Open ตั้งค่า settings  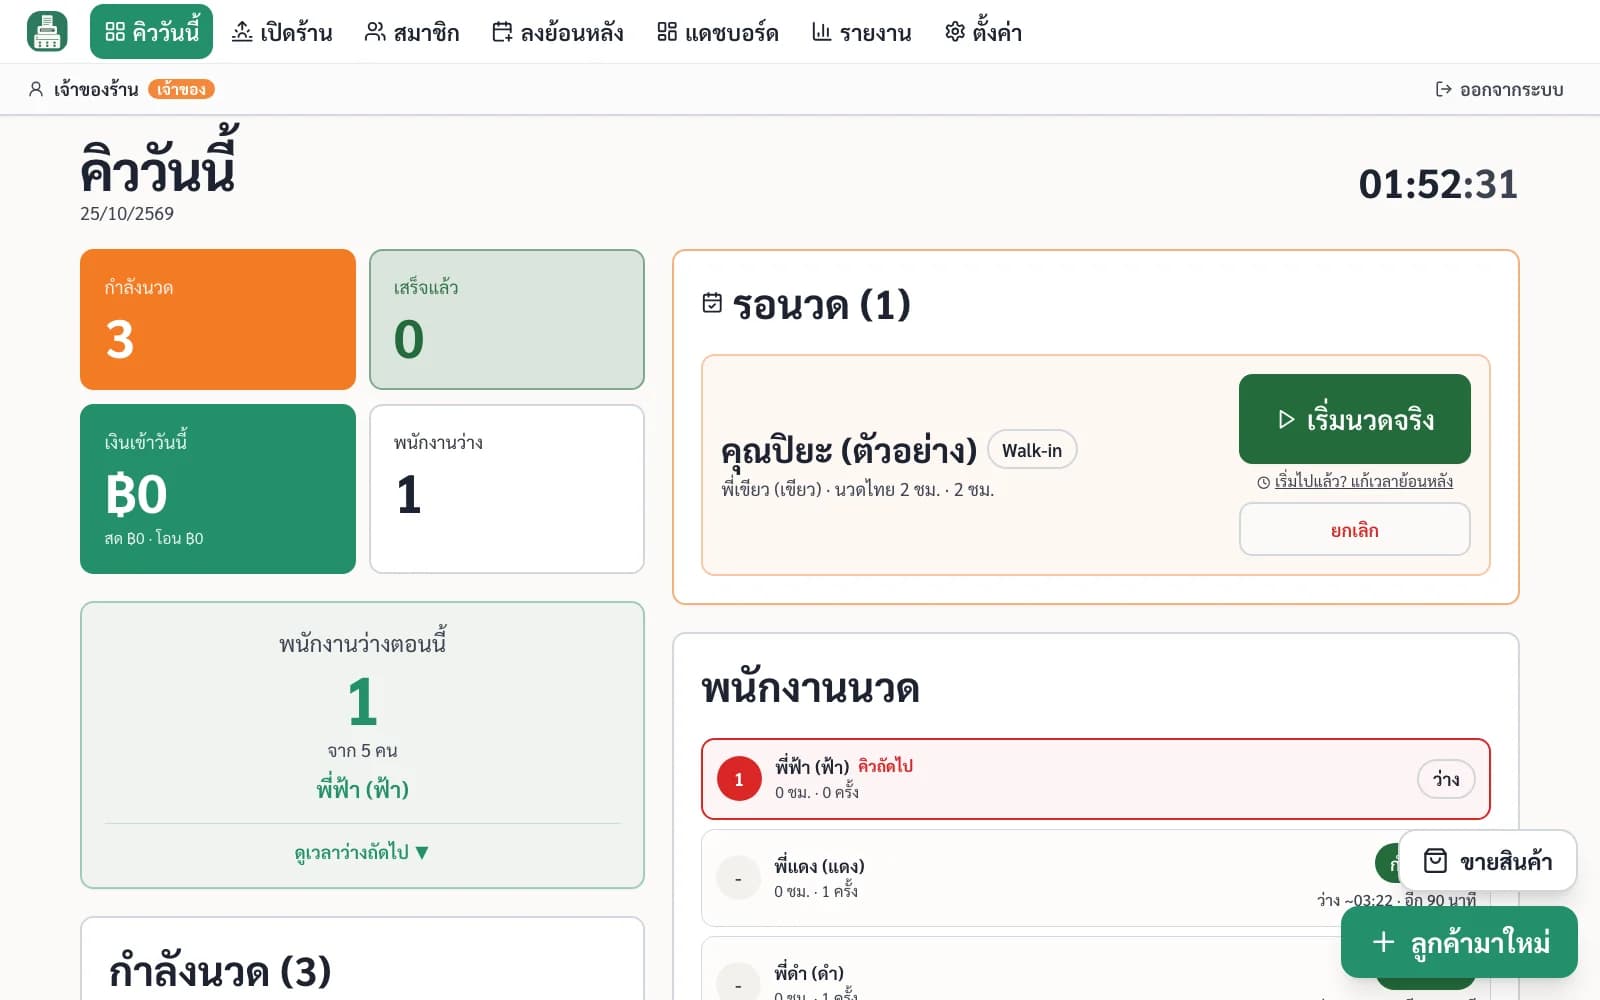click(x=983, y=32)
